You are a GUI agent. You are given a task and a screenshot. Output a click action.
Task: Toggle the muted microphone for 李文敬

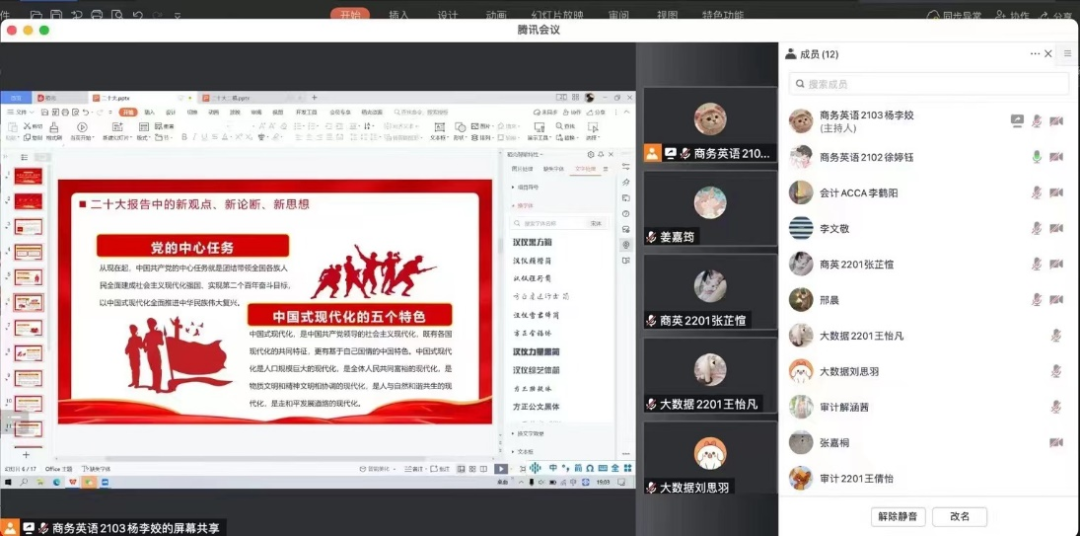pyautogui.click(x=1037, y=228)
